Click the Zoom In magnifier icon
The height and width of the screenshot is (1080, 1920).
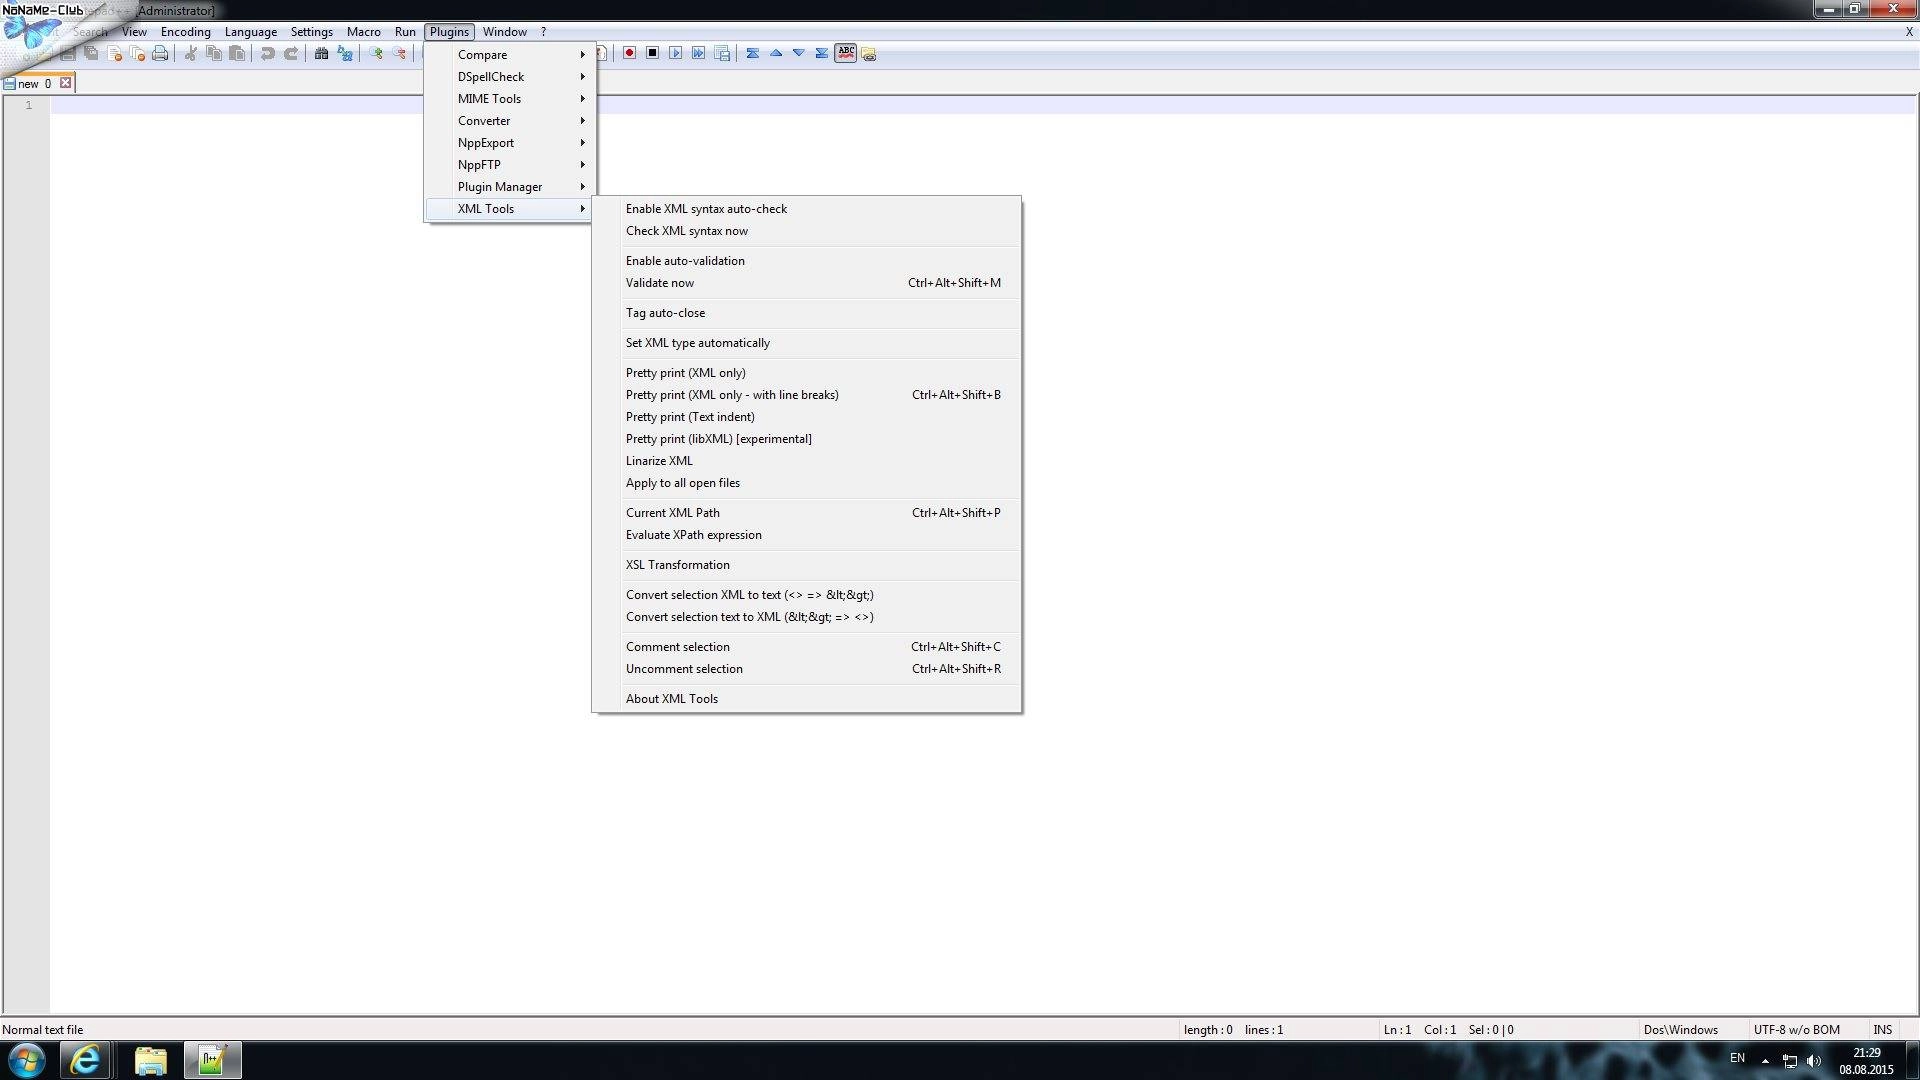(x=376, y=53)
